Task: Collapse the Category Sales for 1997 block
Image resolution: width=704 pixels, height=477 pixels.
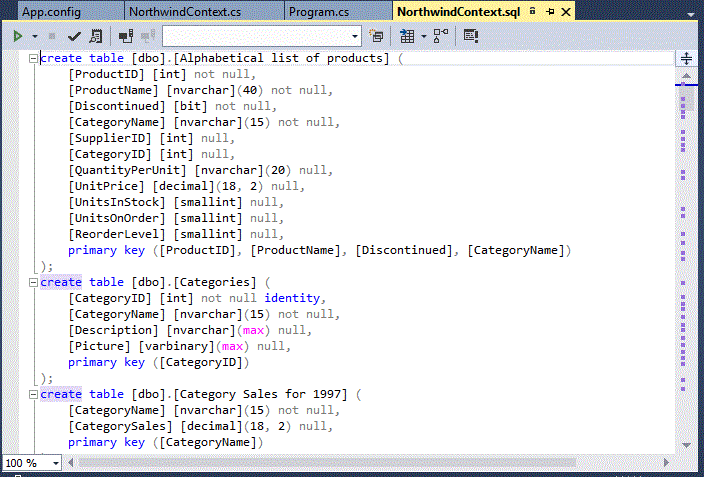Action: [33, 394]
